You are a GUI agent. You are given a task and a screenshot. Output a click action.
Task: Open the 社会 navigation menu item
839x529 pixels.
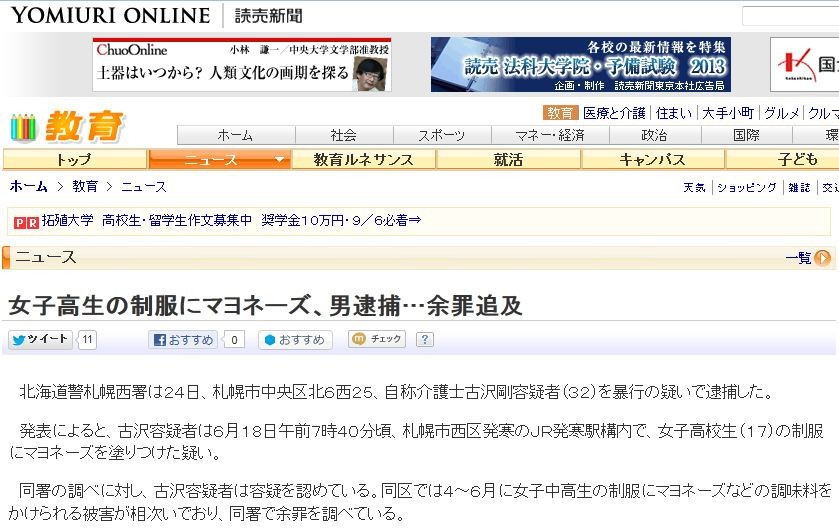[344, 135]
